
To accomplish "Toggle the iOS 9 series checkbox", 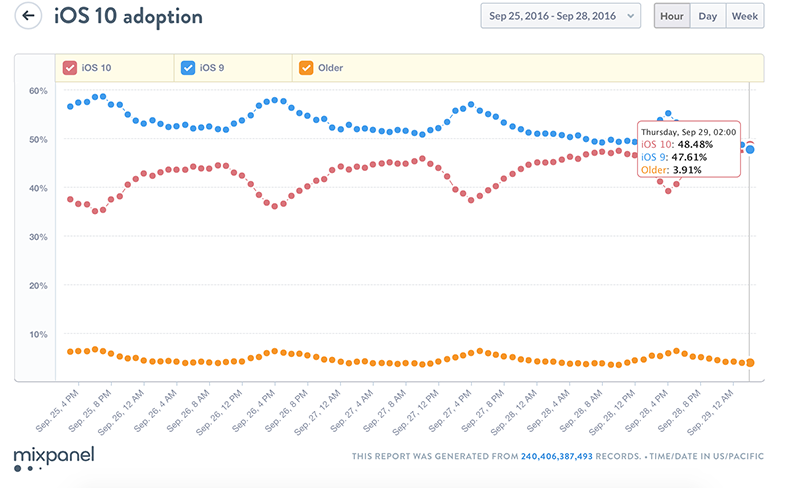I will (188, 68).
